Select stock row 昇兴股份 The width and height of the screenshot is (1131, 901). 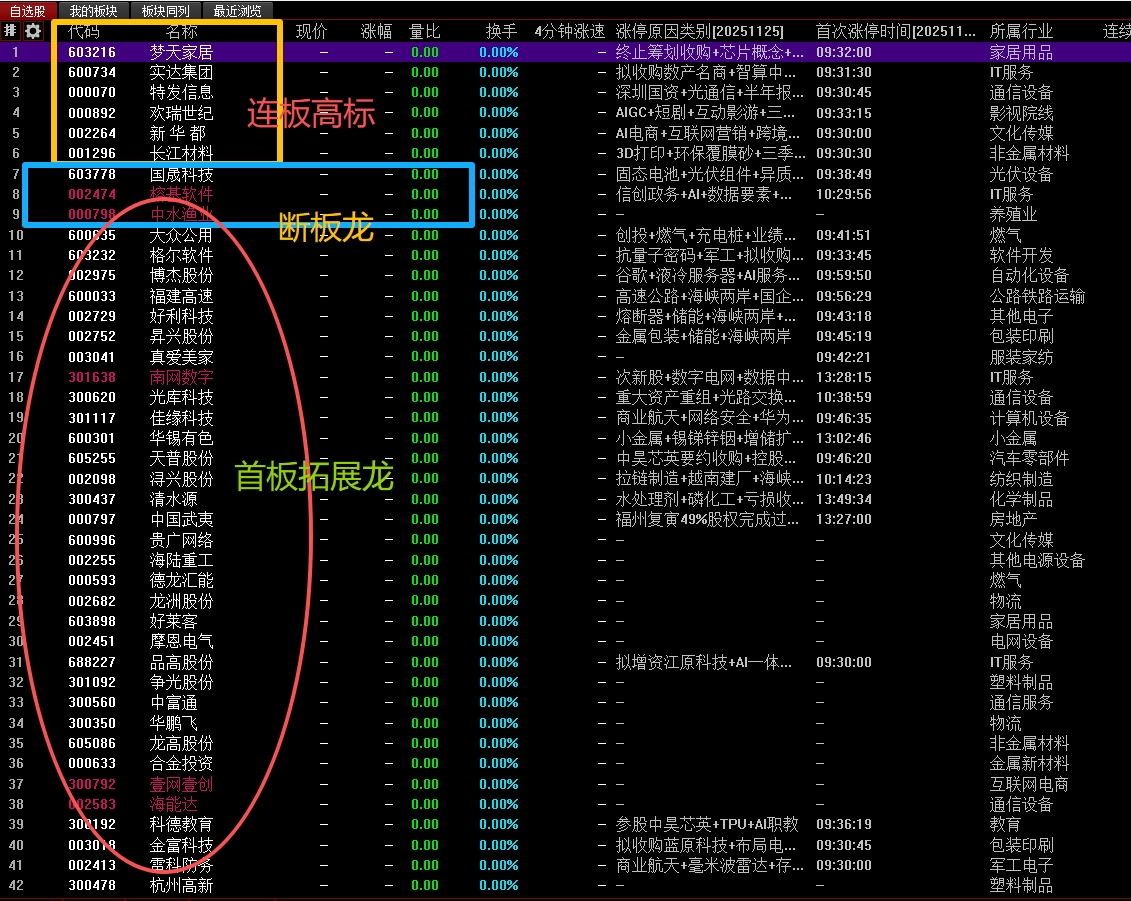point(566,336)
